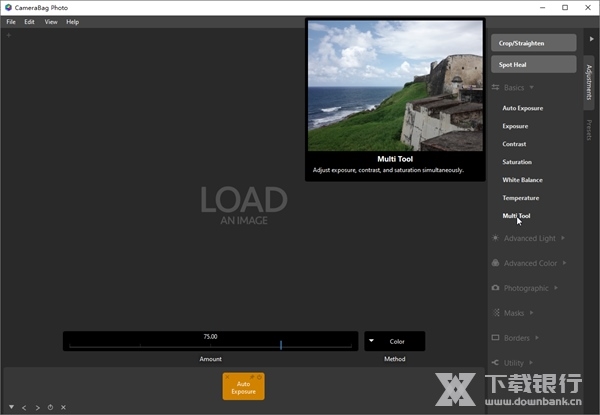The width and height of the screenshot is (600, 415).
Task: Click the Amount slider track
Action: click(210, 345)
